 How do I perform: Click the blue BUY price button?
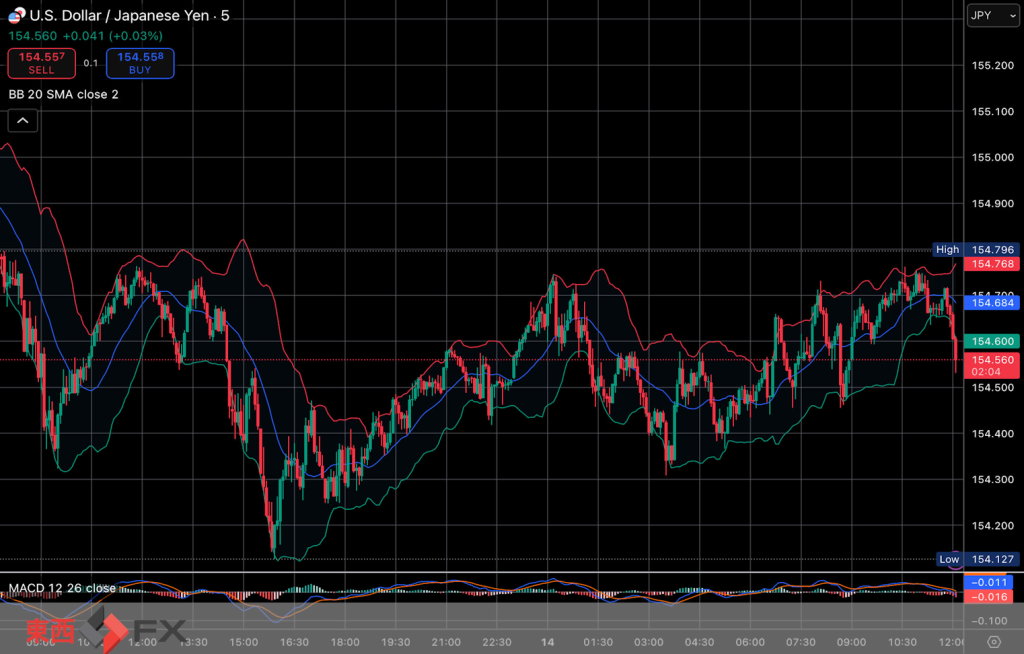(x=139, y=63)
